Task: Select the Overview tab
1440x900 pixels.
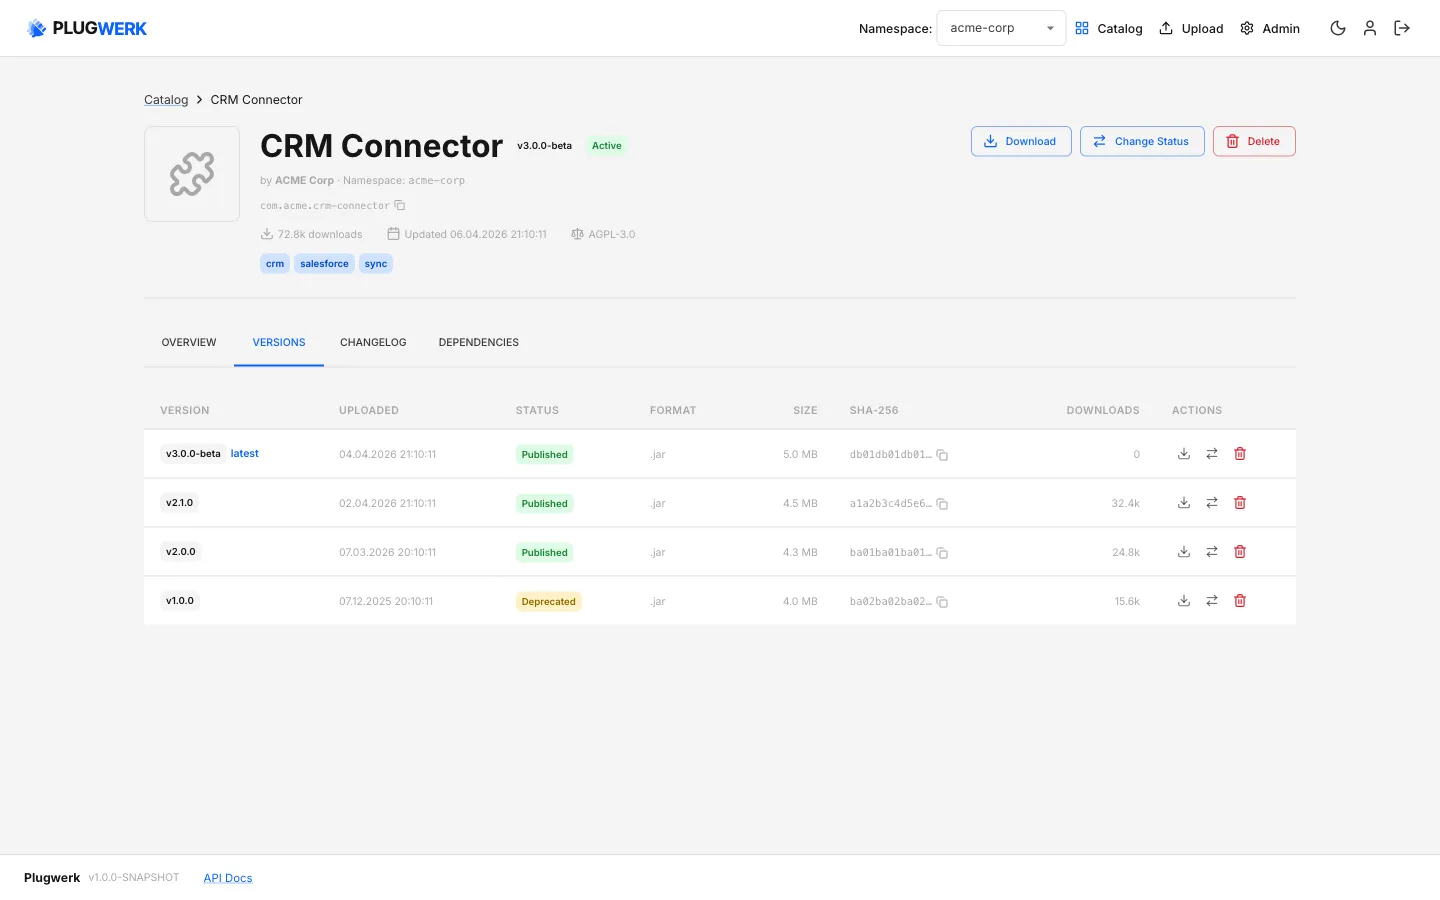Action: [188, 342]
